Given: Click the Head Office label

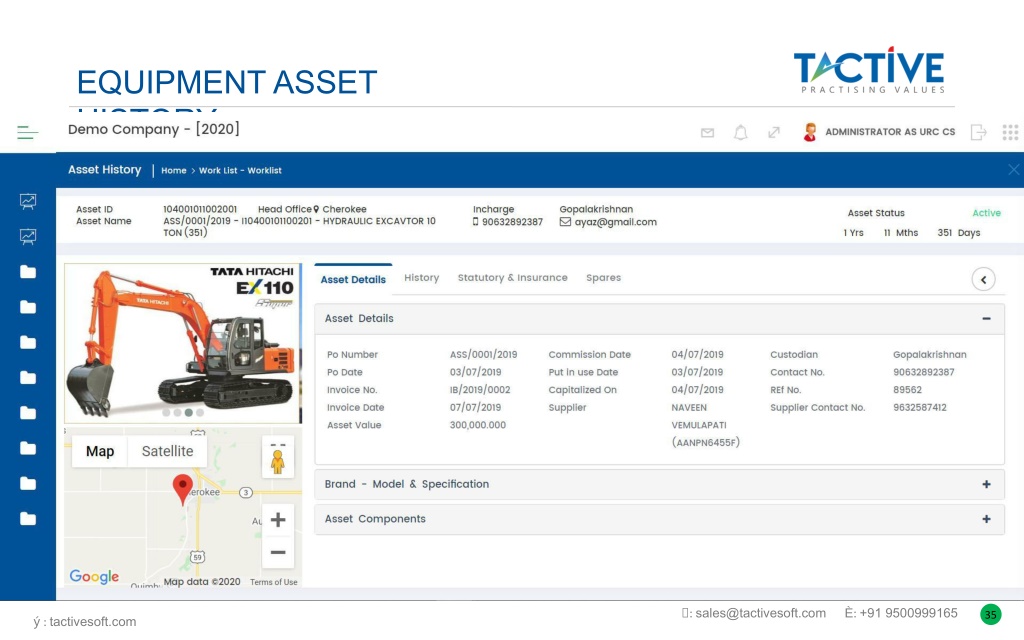Looking at the screenshot, I should pos(285,210).
